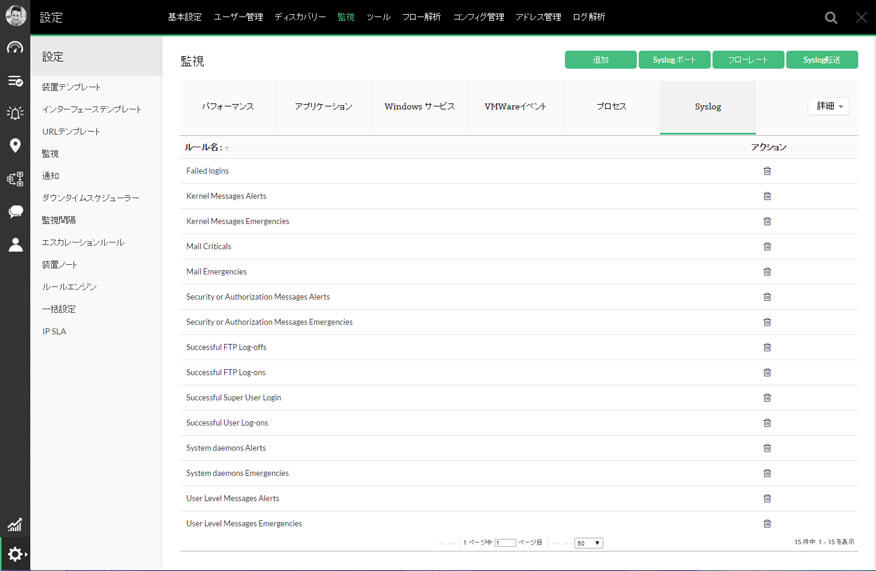This screenshot has height=571, width=876.
Task: Delete the Mail Criticals rule via trash icon
Action: pyautogui.click(x=767, y=246)
